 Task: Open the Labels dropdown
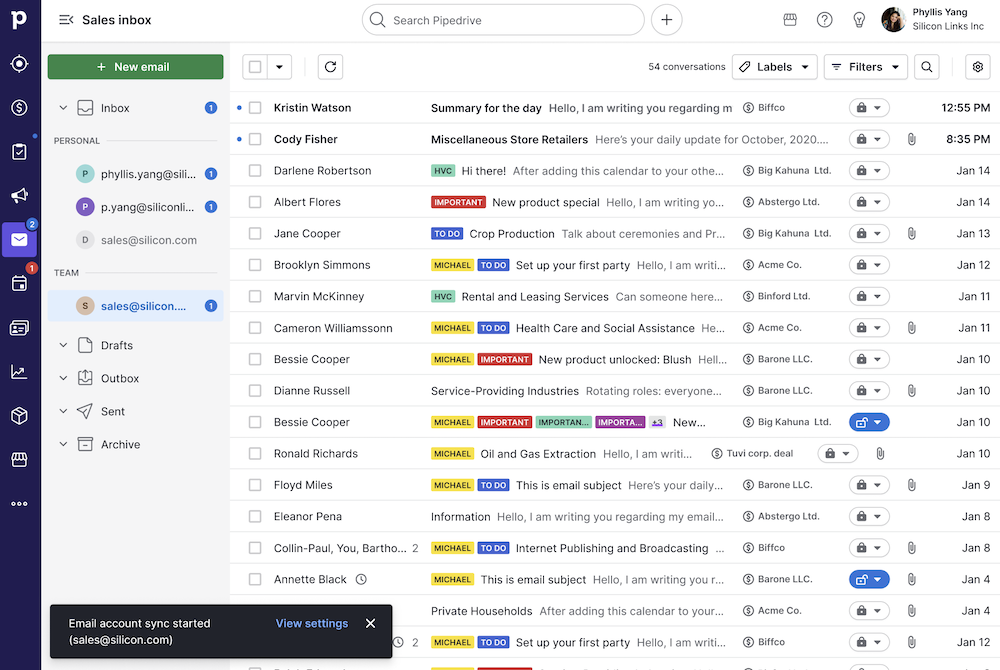tap(774, 66)
